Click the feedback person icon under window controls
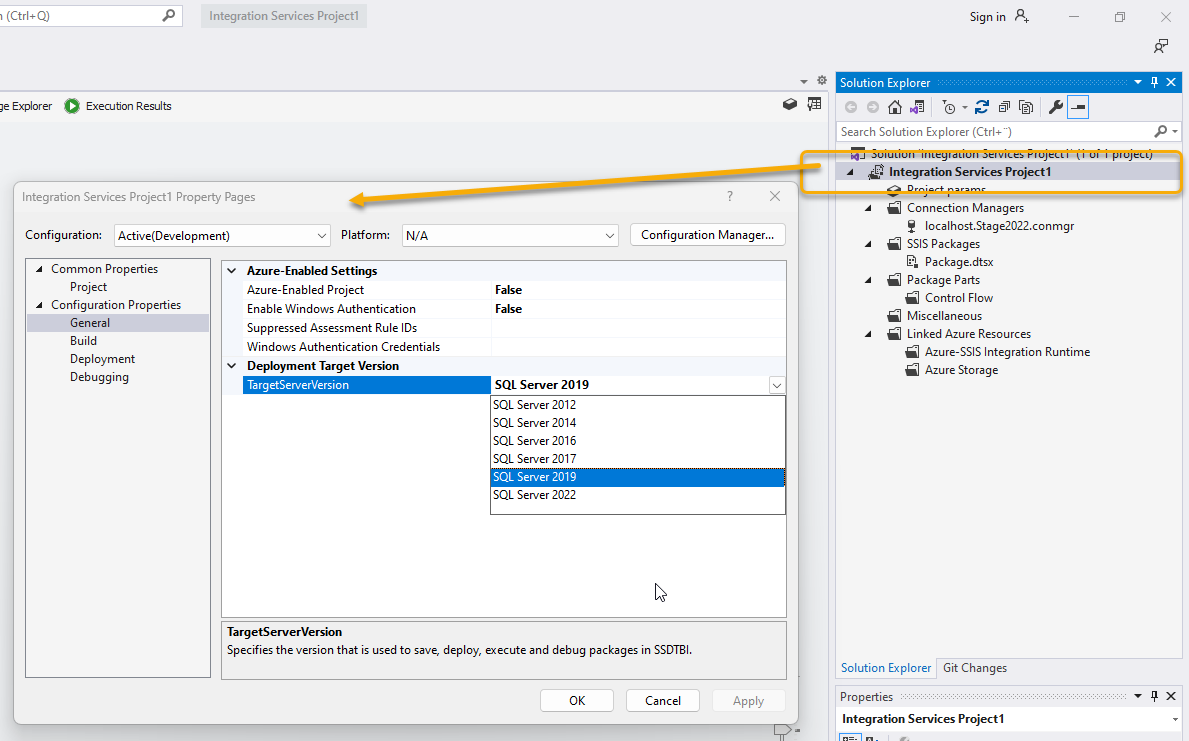The width and height of the screenshot is (1189, 741). pos(1160,47)
